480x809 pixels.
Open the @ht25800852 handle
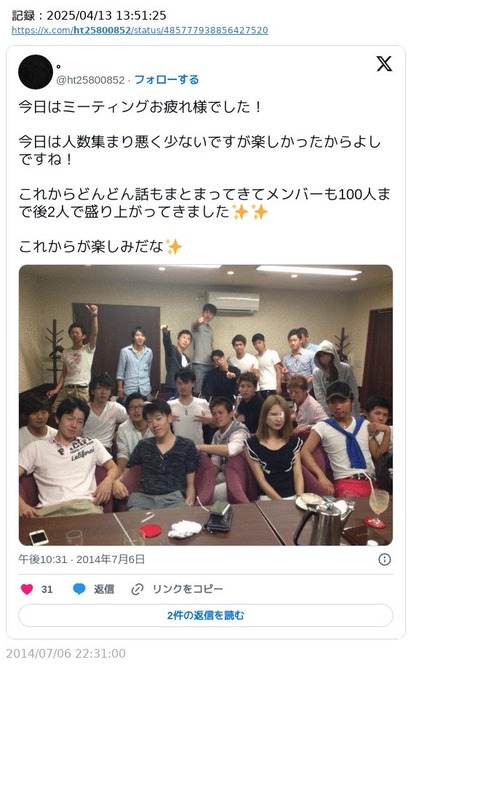click(x=90, y=80)
